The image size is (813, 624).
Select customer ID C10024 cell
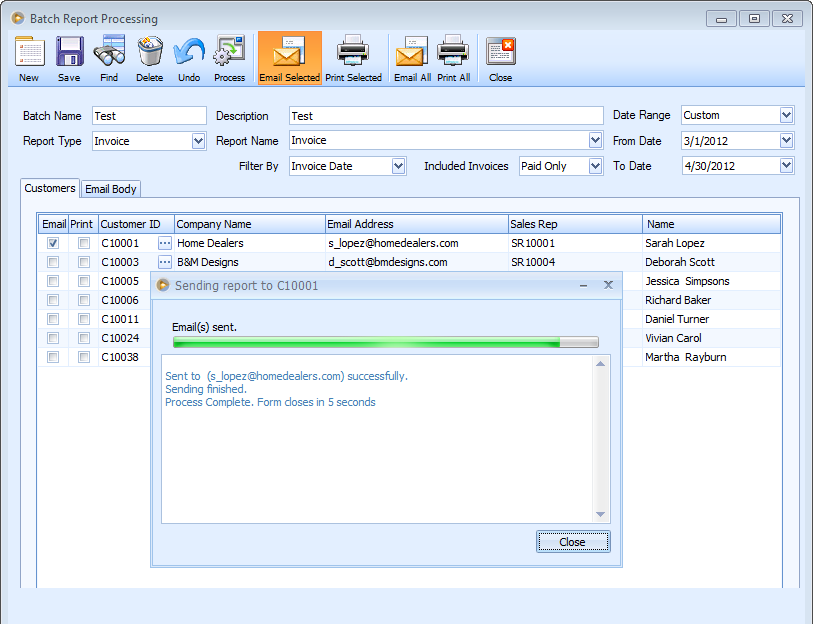tap(120, 338)
